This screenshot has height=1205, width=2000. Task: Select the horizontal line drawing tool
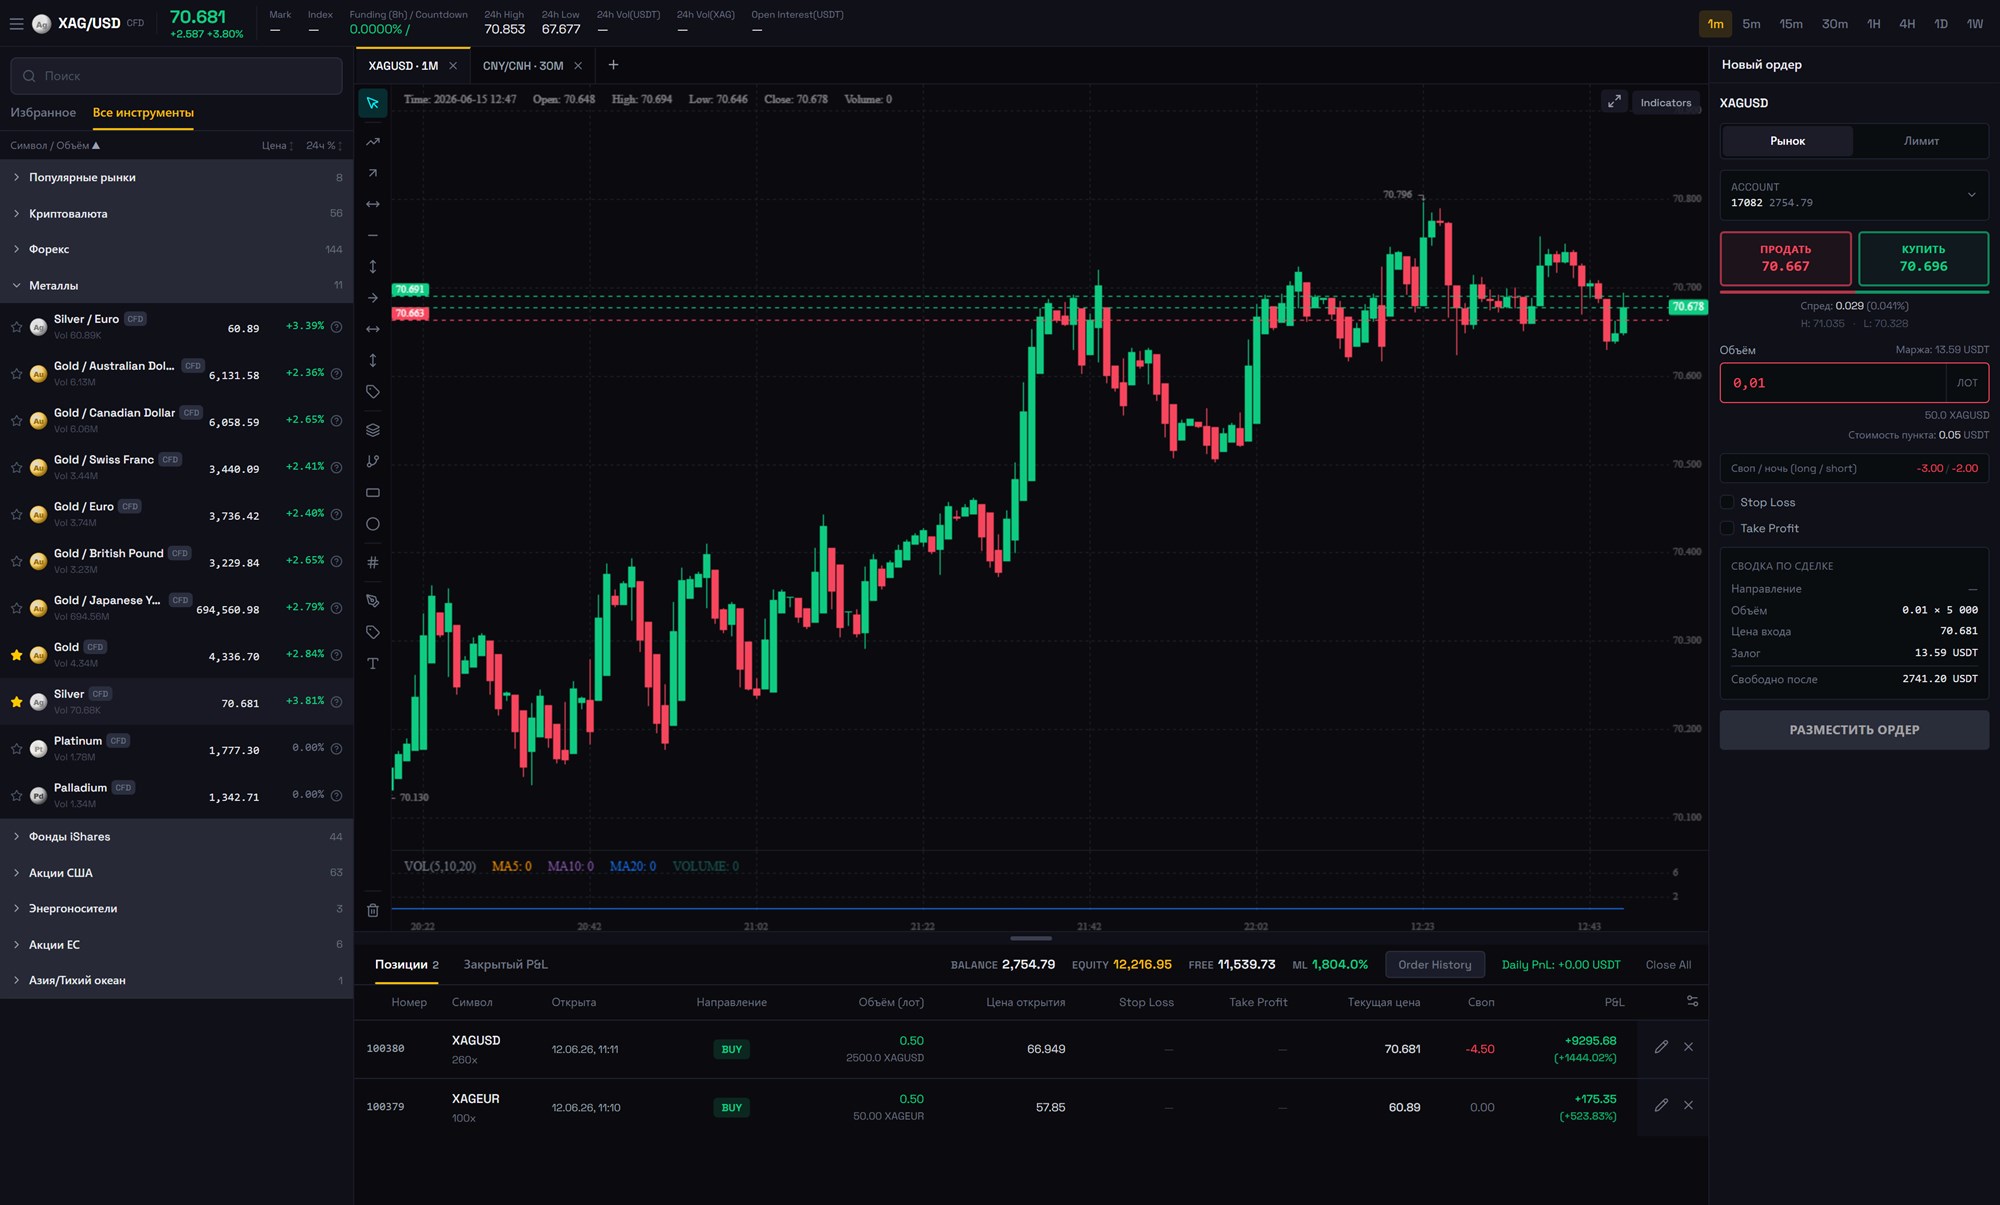[x=373, y=235]
